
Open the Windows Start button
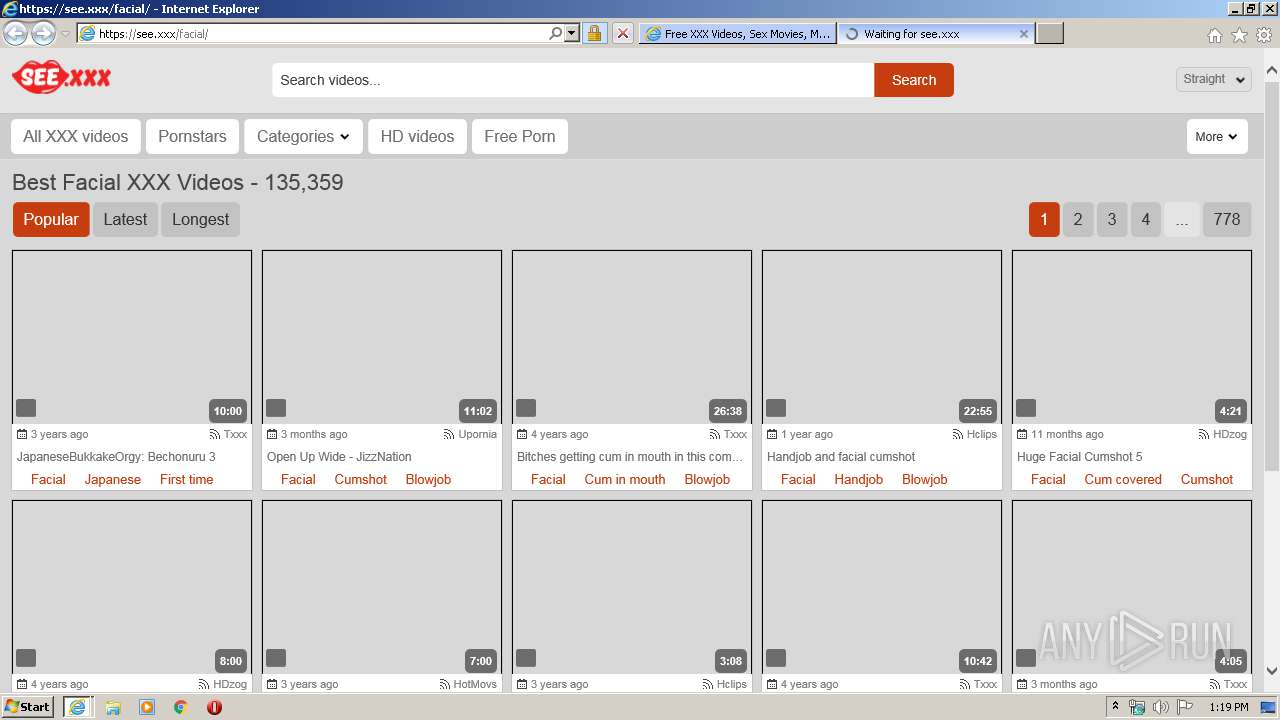pyautogui.click(x=28, y=706)
